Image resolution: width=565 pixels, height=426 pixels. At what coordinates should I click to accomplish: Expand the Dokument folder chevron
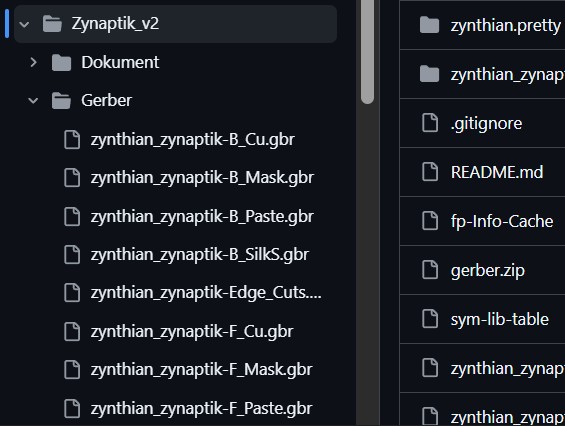point(33,62)
